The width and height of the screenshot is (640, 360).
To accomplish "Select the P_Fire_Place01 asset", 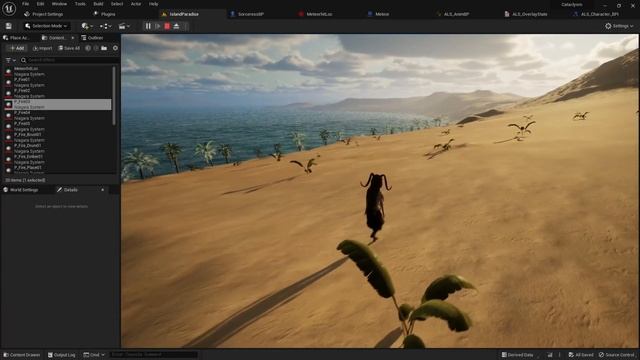I will coord(58,170).
